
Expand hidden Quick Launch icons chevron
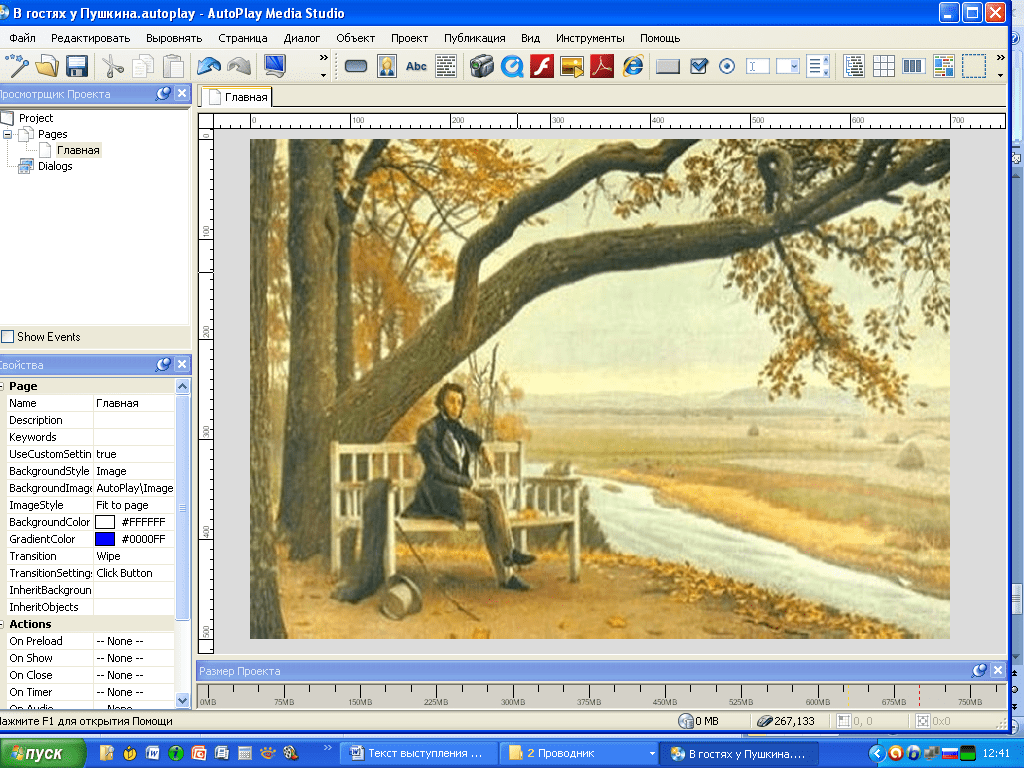[328, 748]
